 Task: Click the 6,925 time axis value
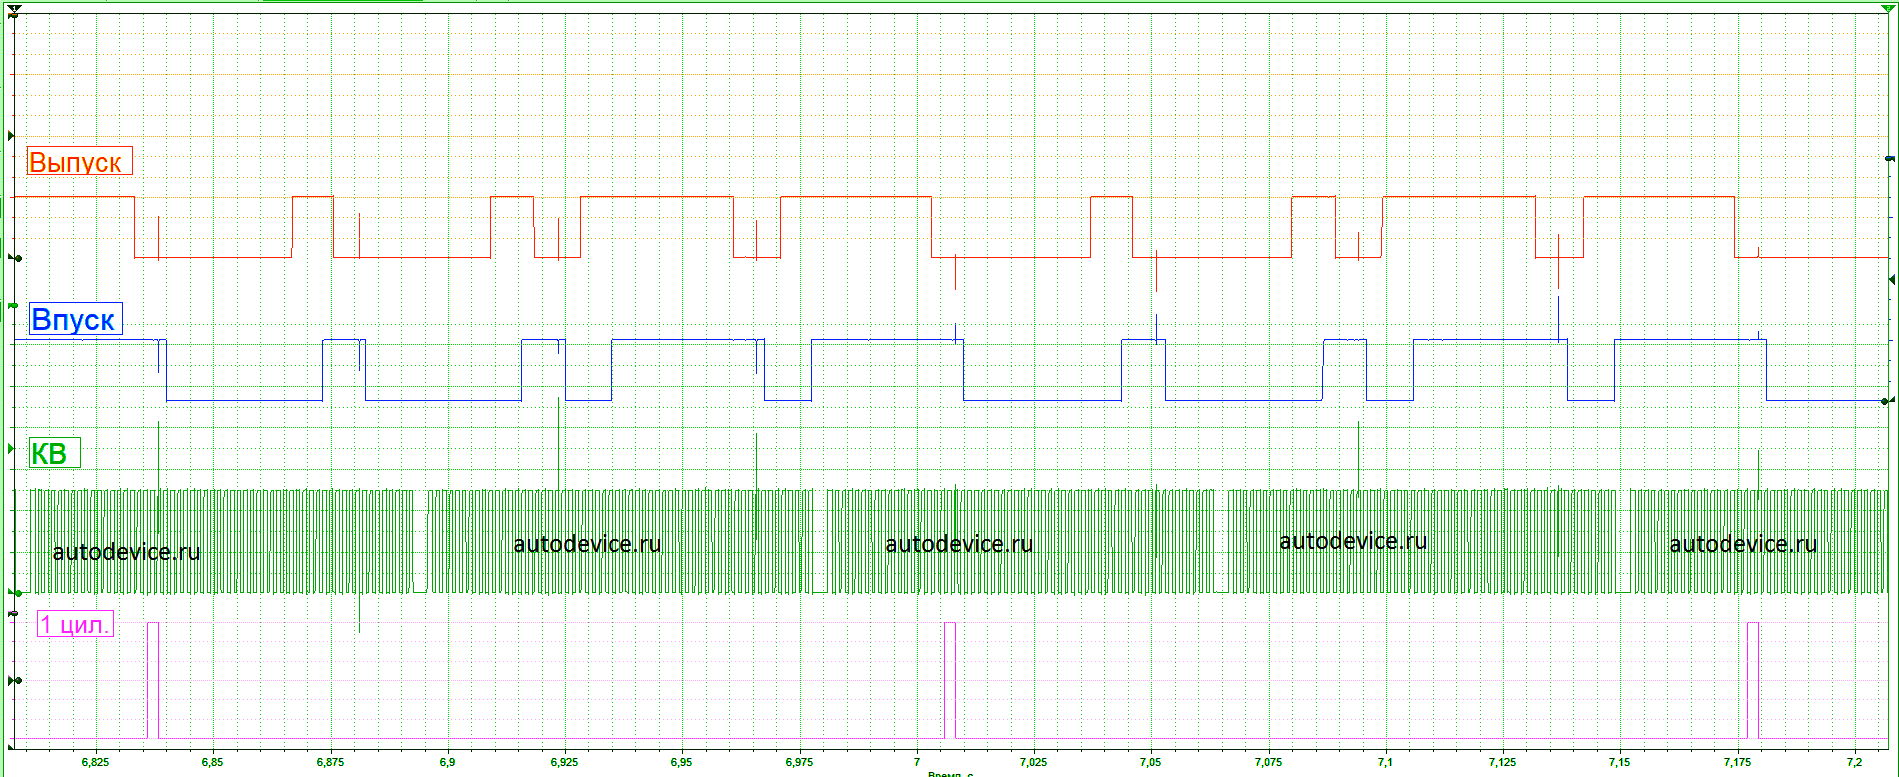point(565,763)
